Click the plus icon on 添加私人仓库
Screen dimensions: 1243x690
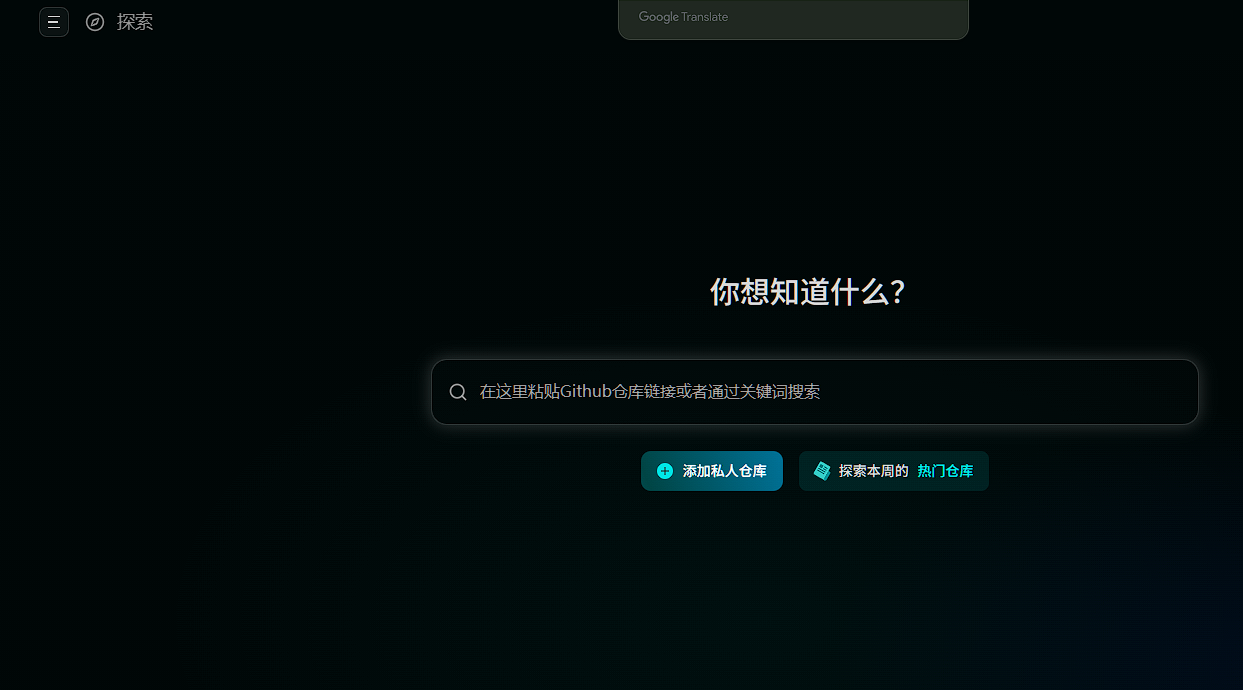665,471
